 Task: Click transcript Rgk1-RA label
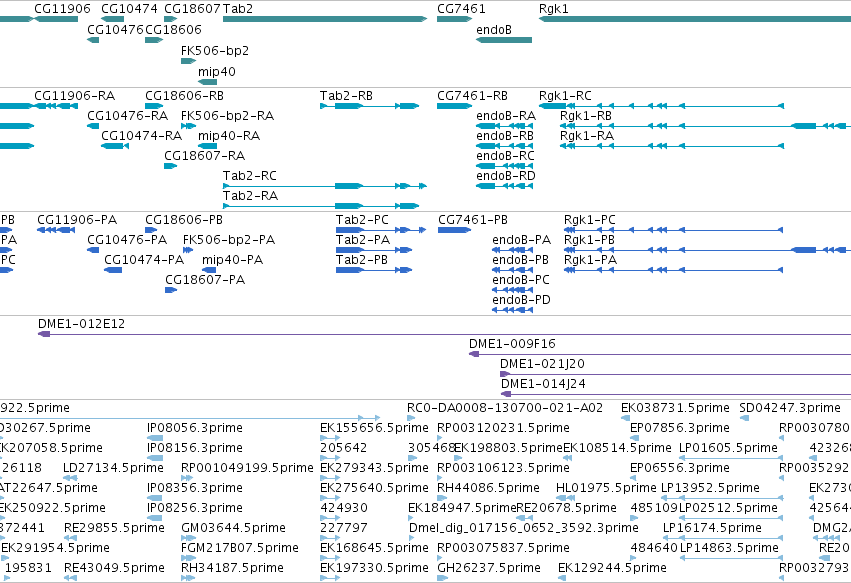[x=587, y=136]
